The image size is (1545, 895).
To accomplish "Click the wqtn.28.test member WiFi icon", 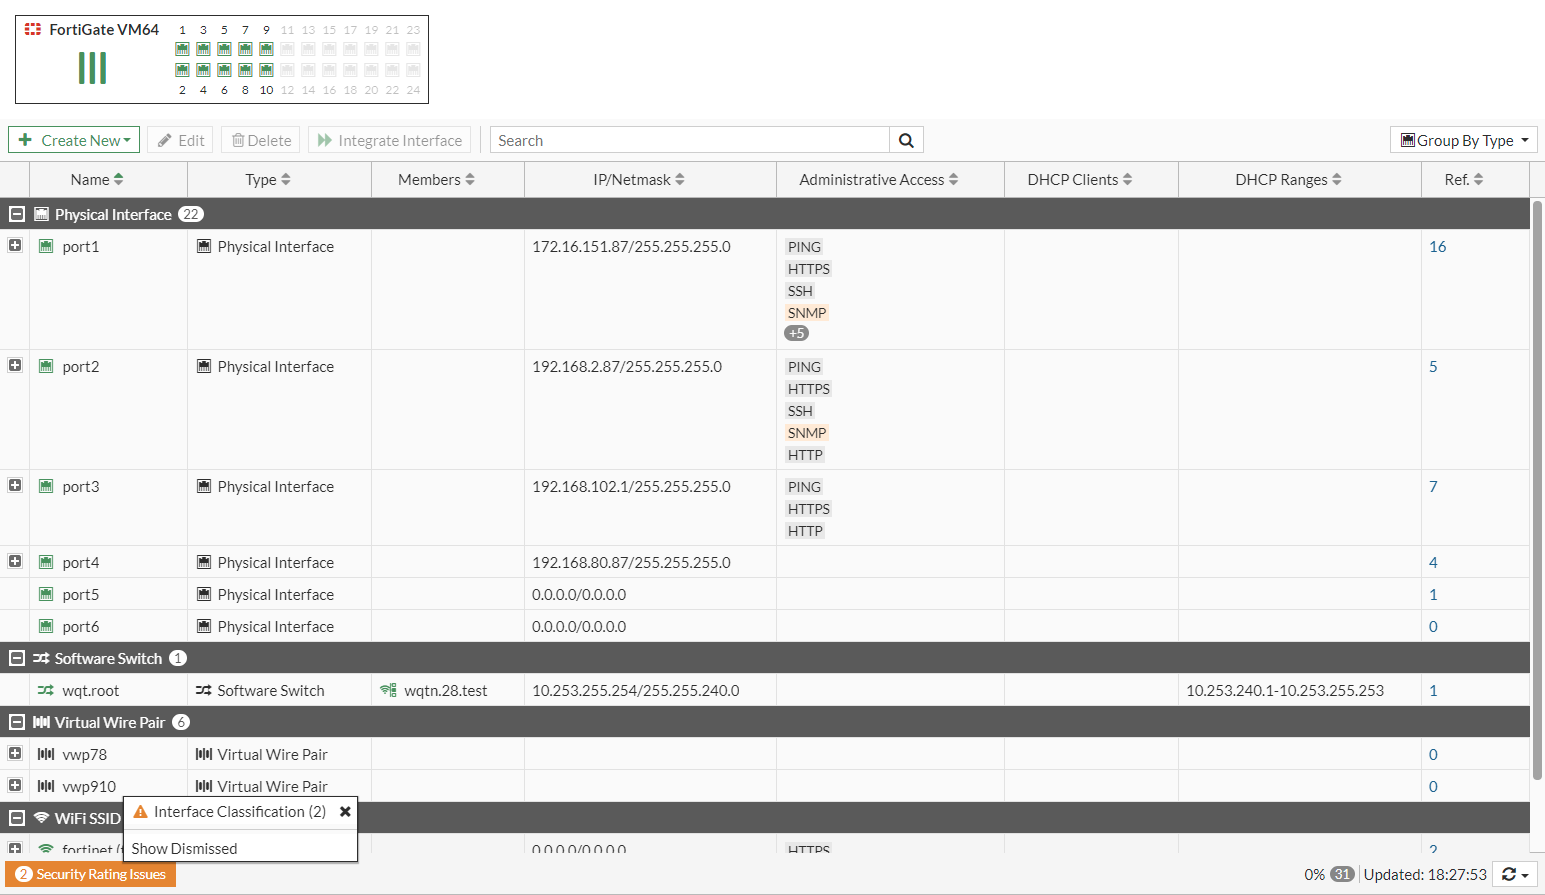I will (x=388, y=690).
